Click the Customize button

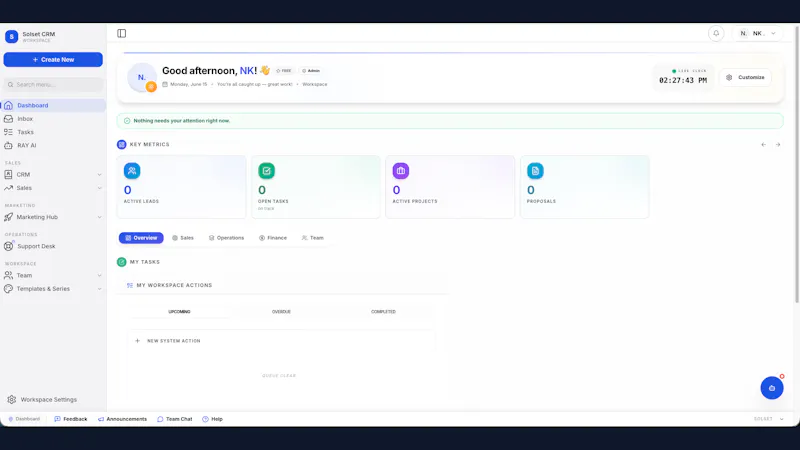745,78
